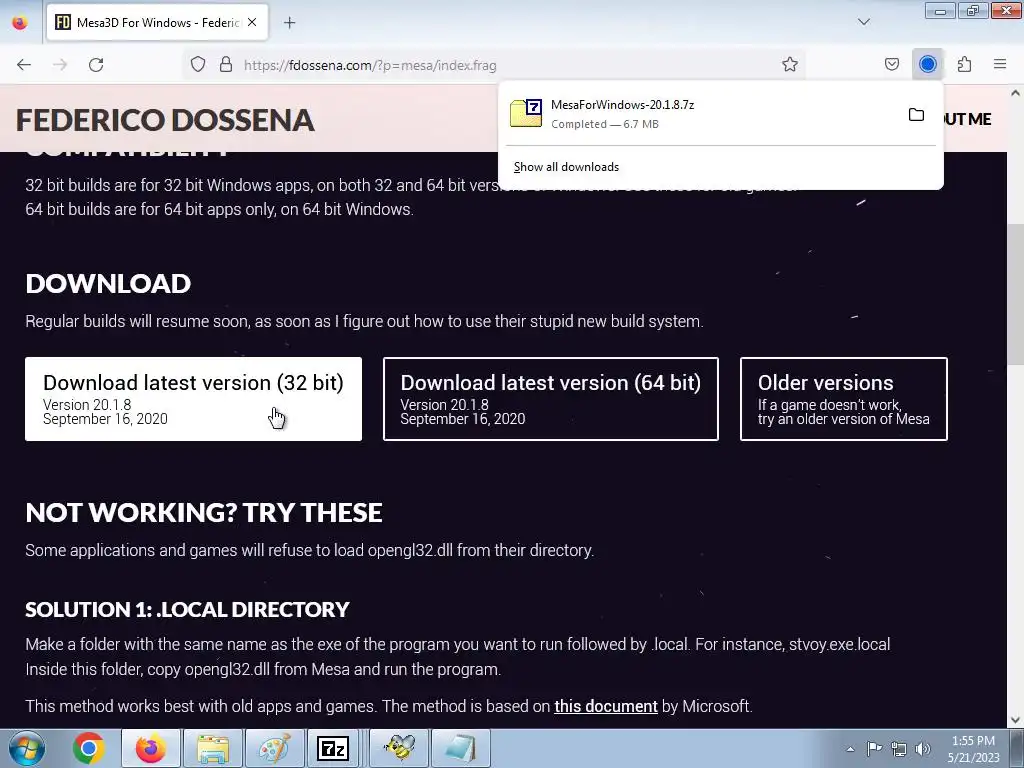Open the Windows Start menu

[x=27, y=748]
